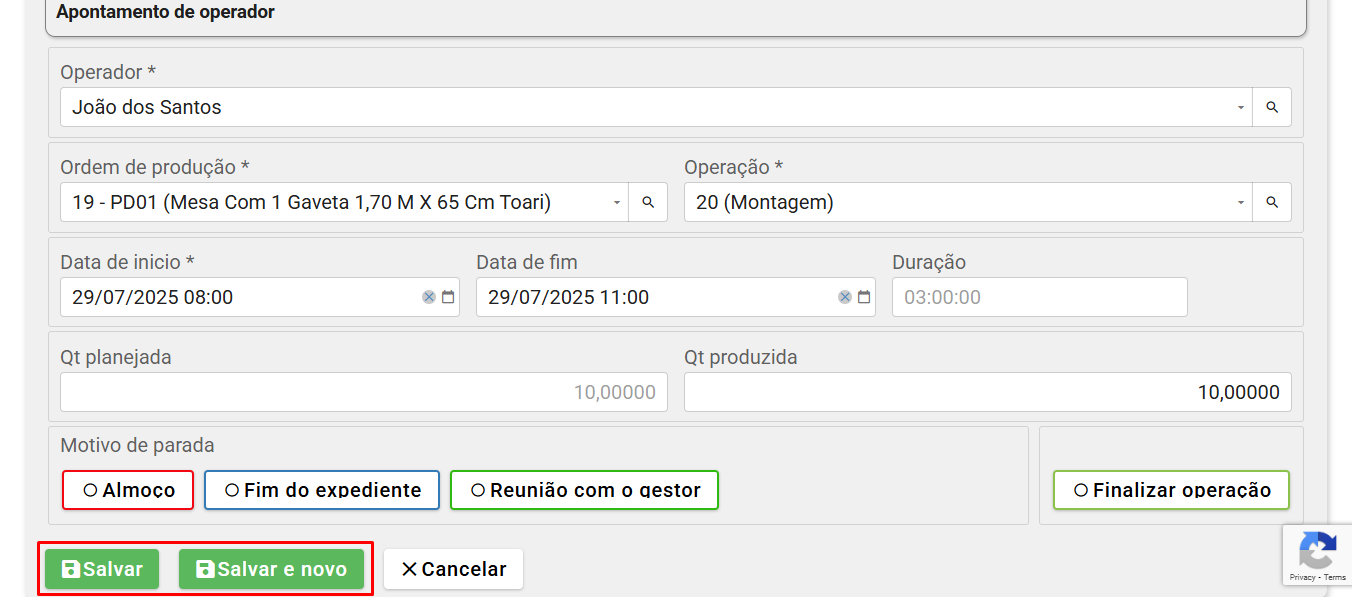Screen dimensions: 1352x597
Task: Clear the Data de inicio value
Action: [x=429, y=297]
